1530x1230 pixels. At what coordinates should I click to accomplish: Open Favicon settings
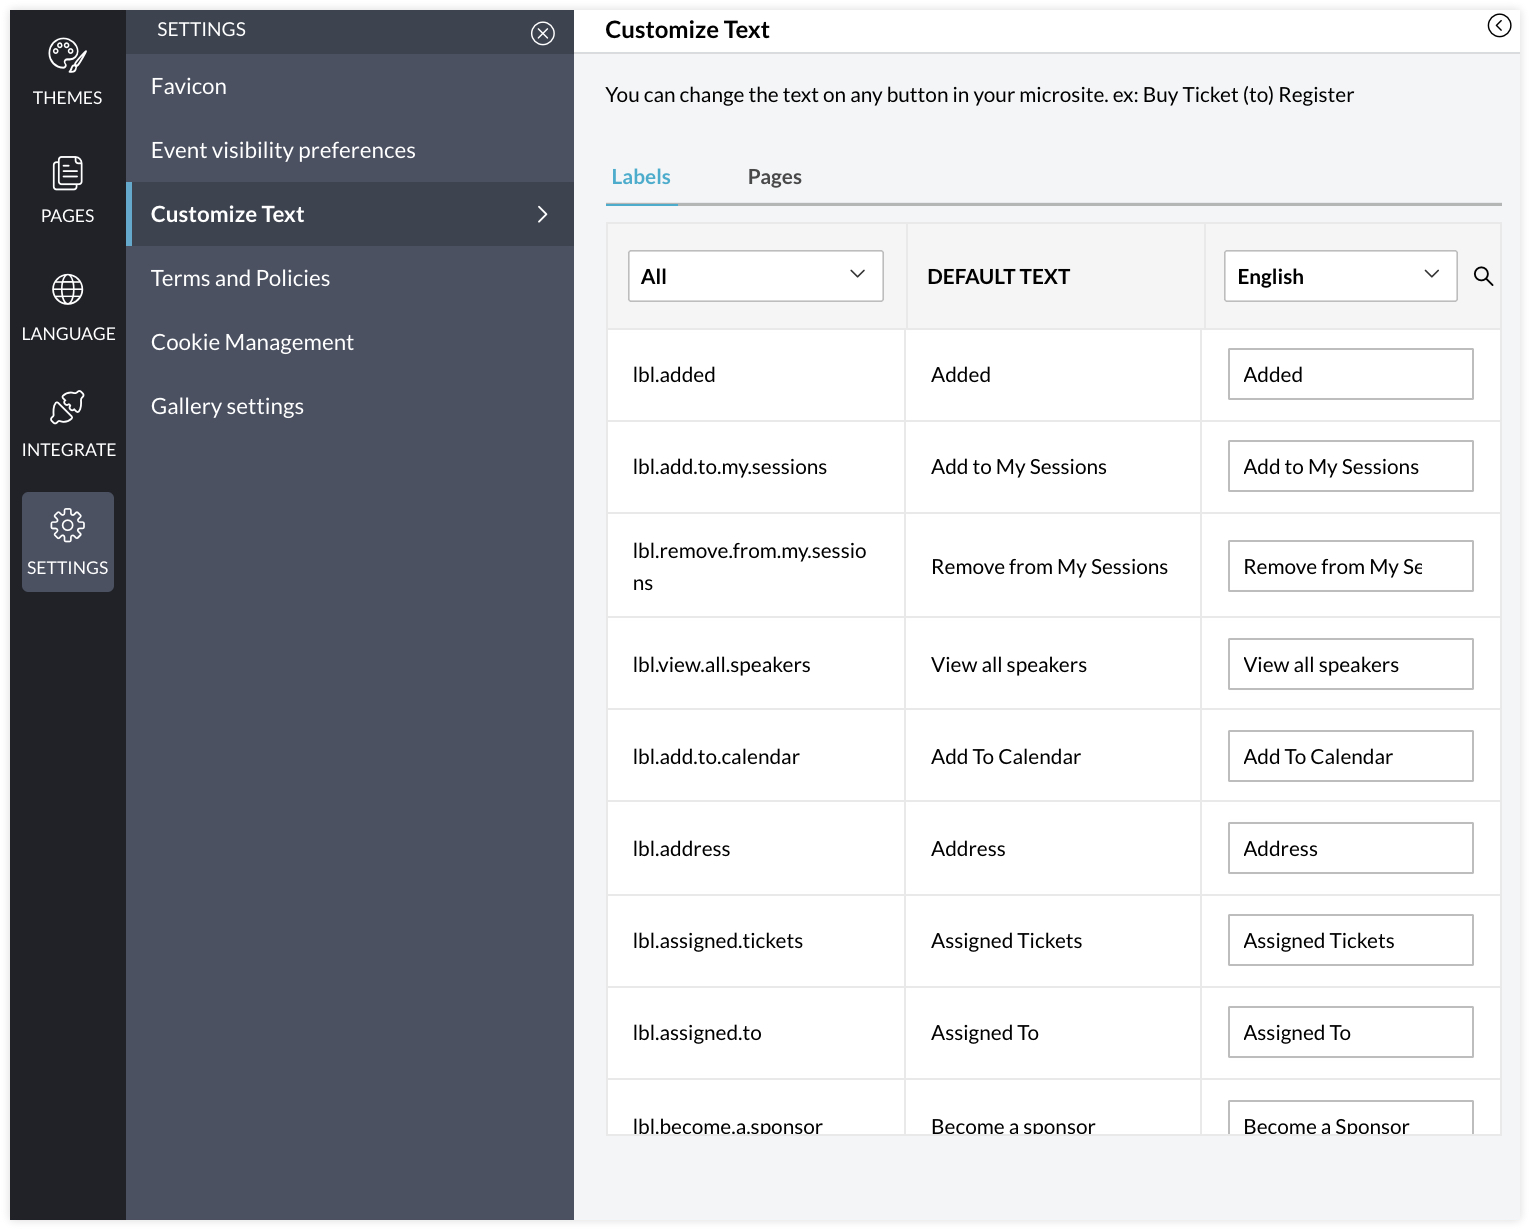point(189,86)
